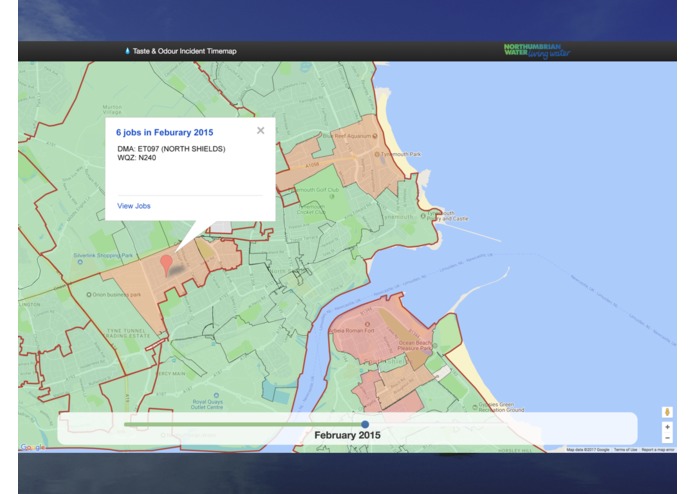Image resolution: width=695 pixels, height=494 pixels.
Task: Click the Northumbrian Water logo
Action: pyautogui.click(x=537, y=51)
